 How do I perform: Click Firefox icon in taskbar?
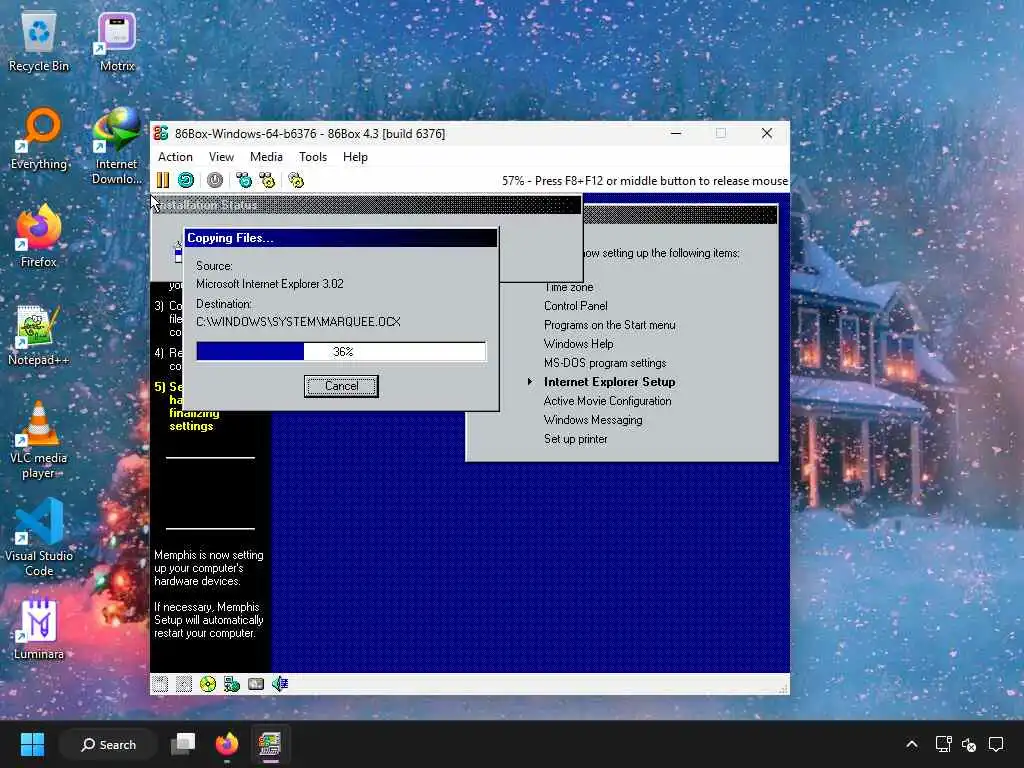tap(227, 744)
